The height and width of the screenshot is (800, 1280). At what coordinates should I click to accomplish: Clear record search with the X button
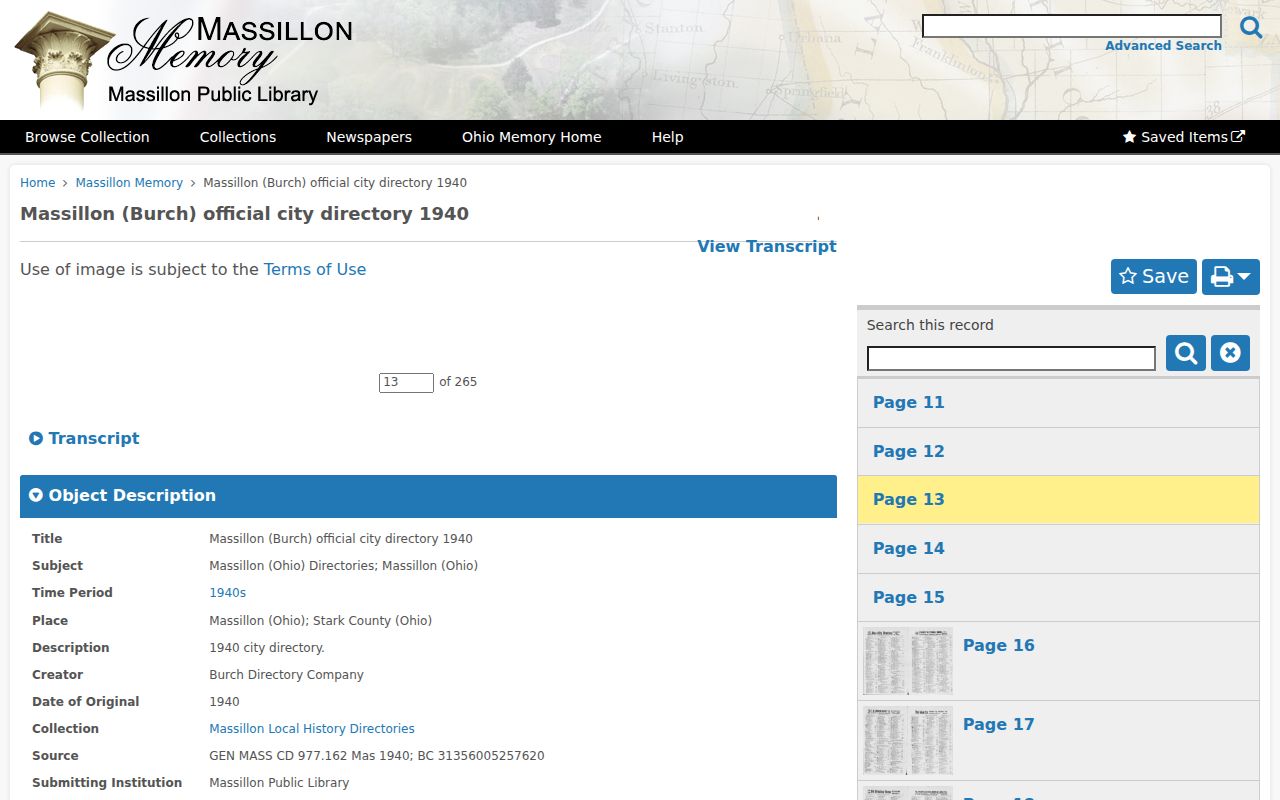(1230, 353)
